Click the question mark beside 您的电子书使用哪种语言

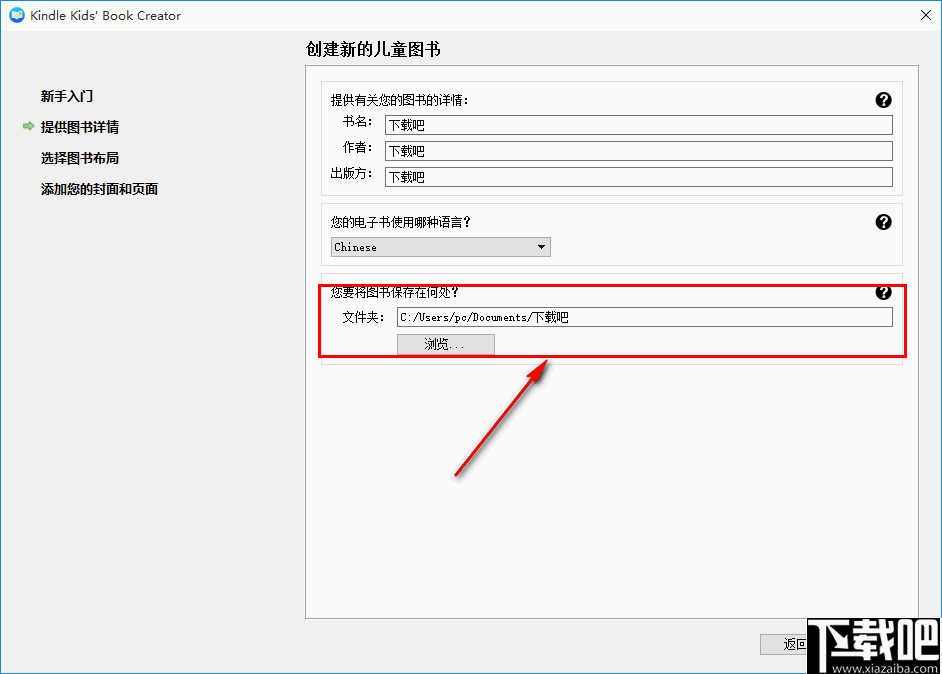pyautogui.click(x=884, y=222)
